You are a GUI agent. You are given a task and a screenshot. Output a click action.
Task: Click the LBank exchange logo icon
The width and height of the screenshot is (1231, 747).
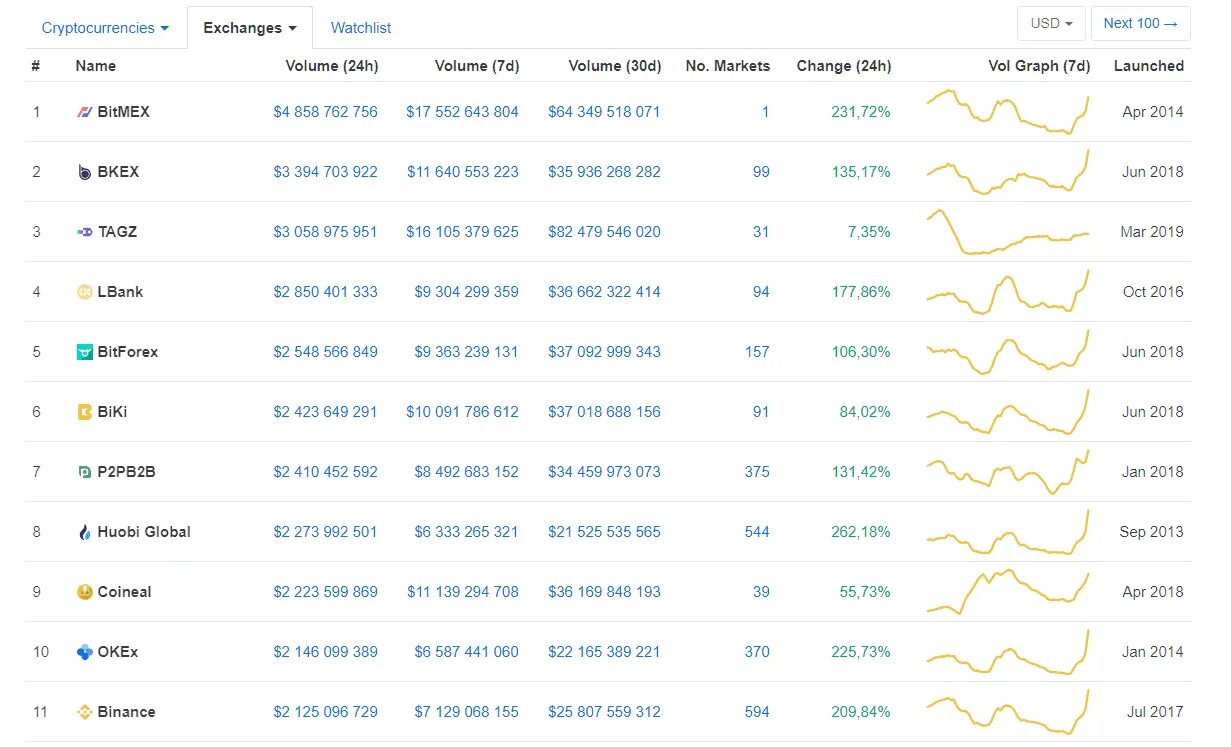point(85,292)
